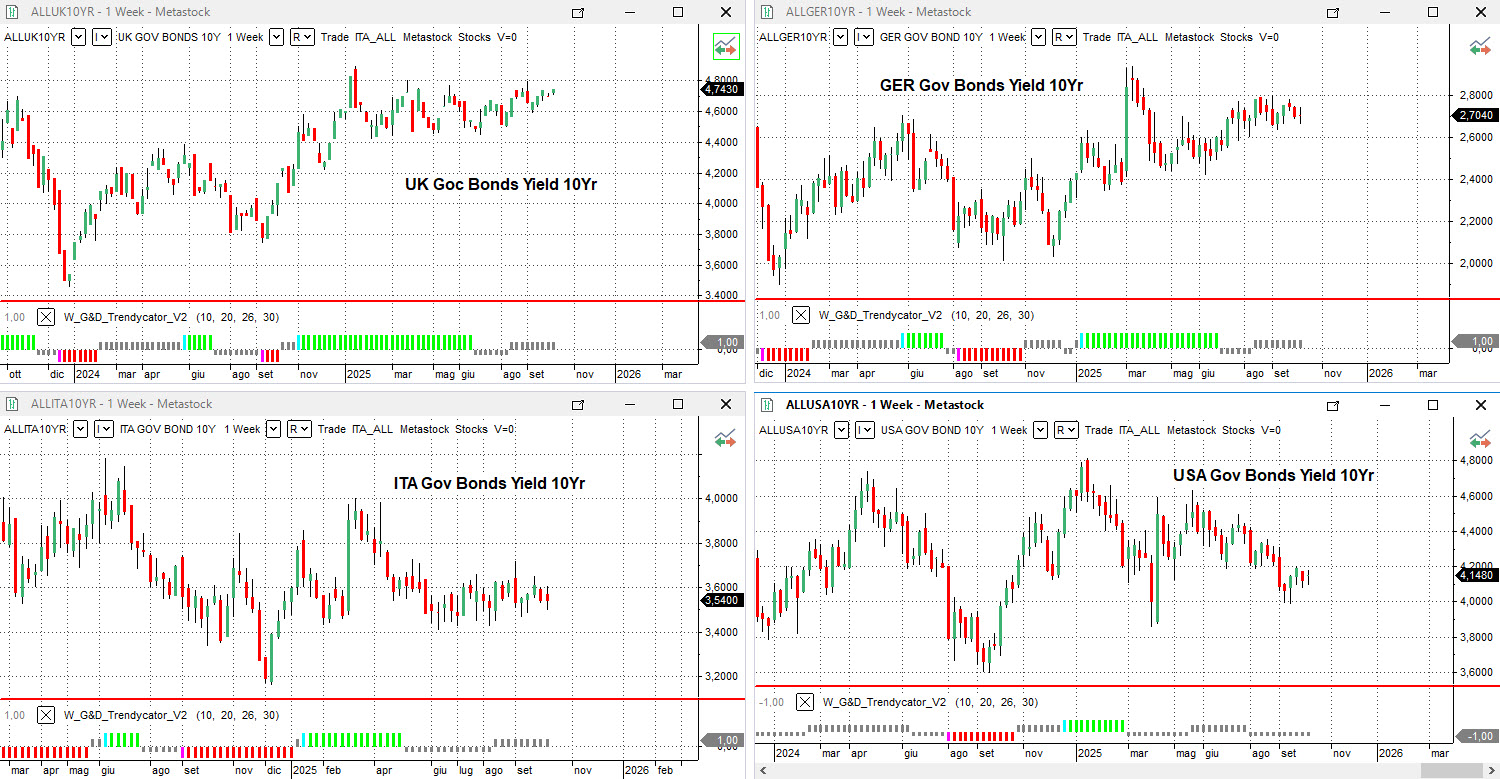Pop out the ALLUSA10YR chart window
1500x779 pixels.
tap(1332, 405)
